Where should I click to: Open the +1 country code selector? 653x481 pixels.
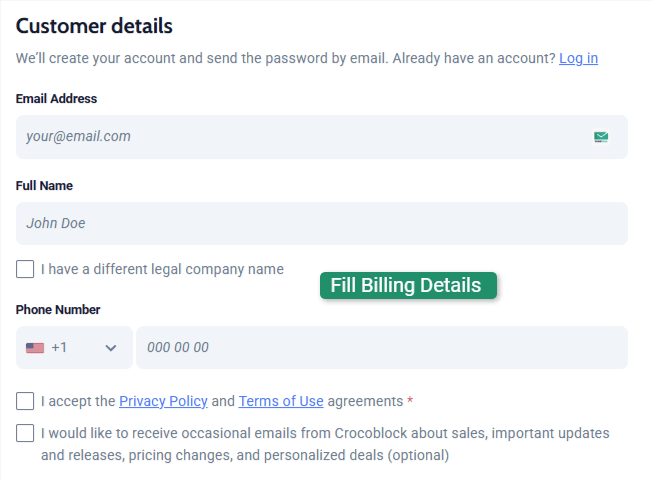[x=74, y=348]
